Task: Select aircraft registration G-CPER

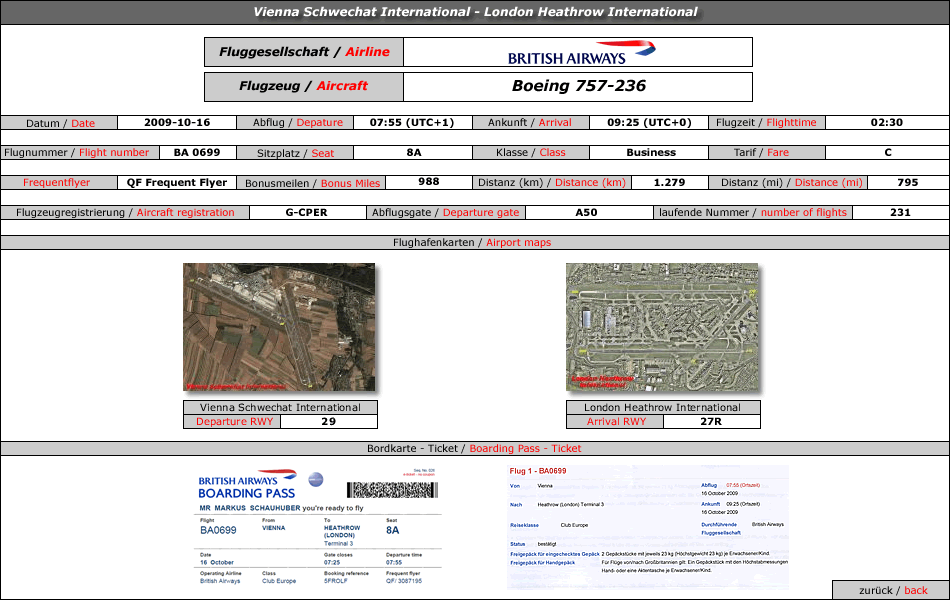Action: [307, 213]
